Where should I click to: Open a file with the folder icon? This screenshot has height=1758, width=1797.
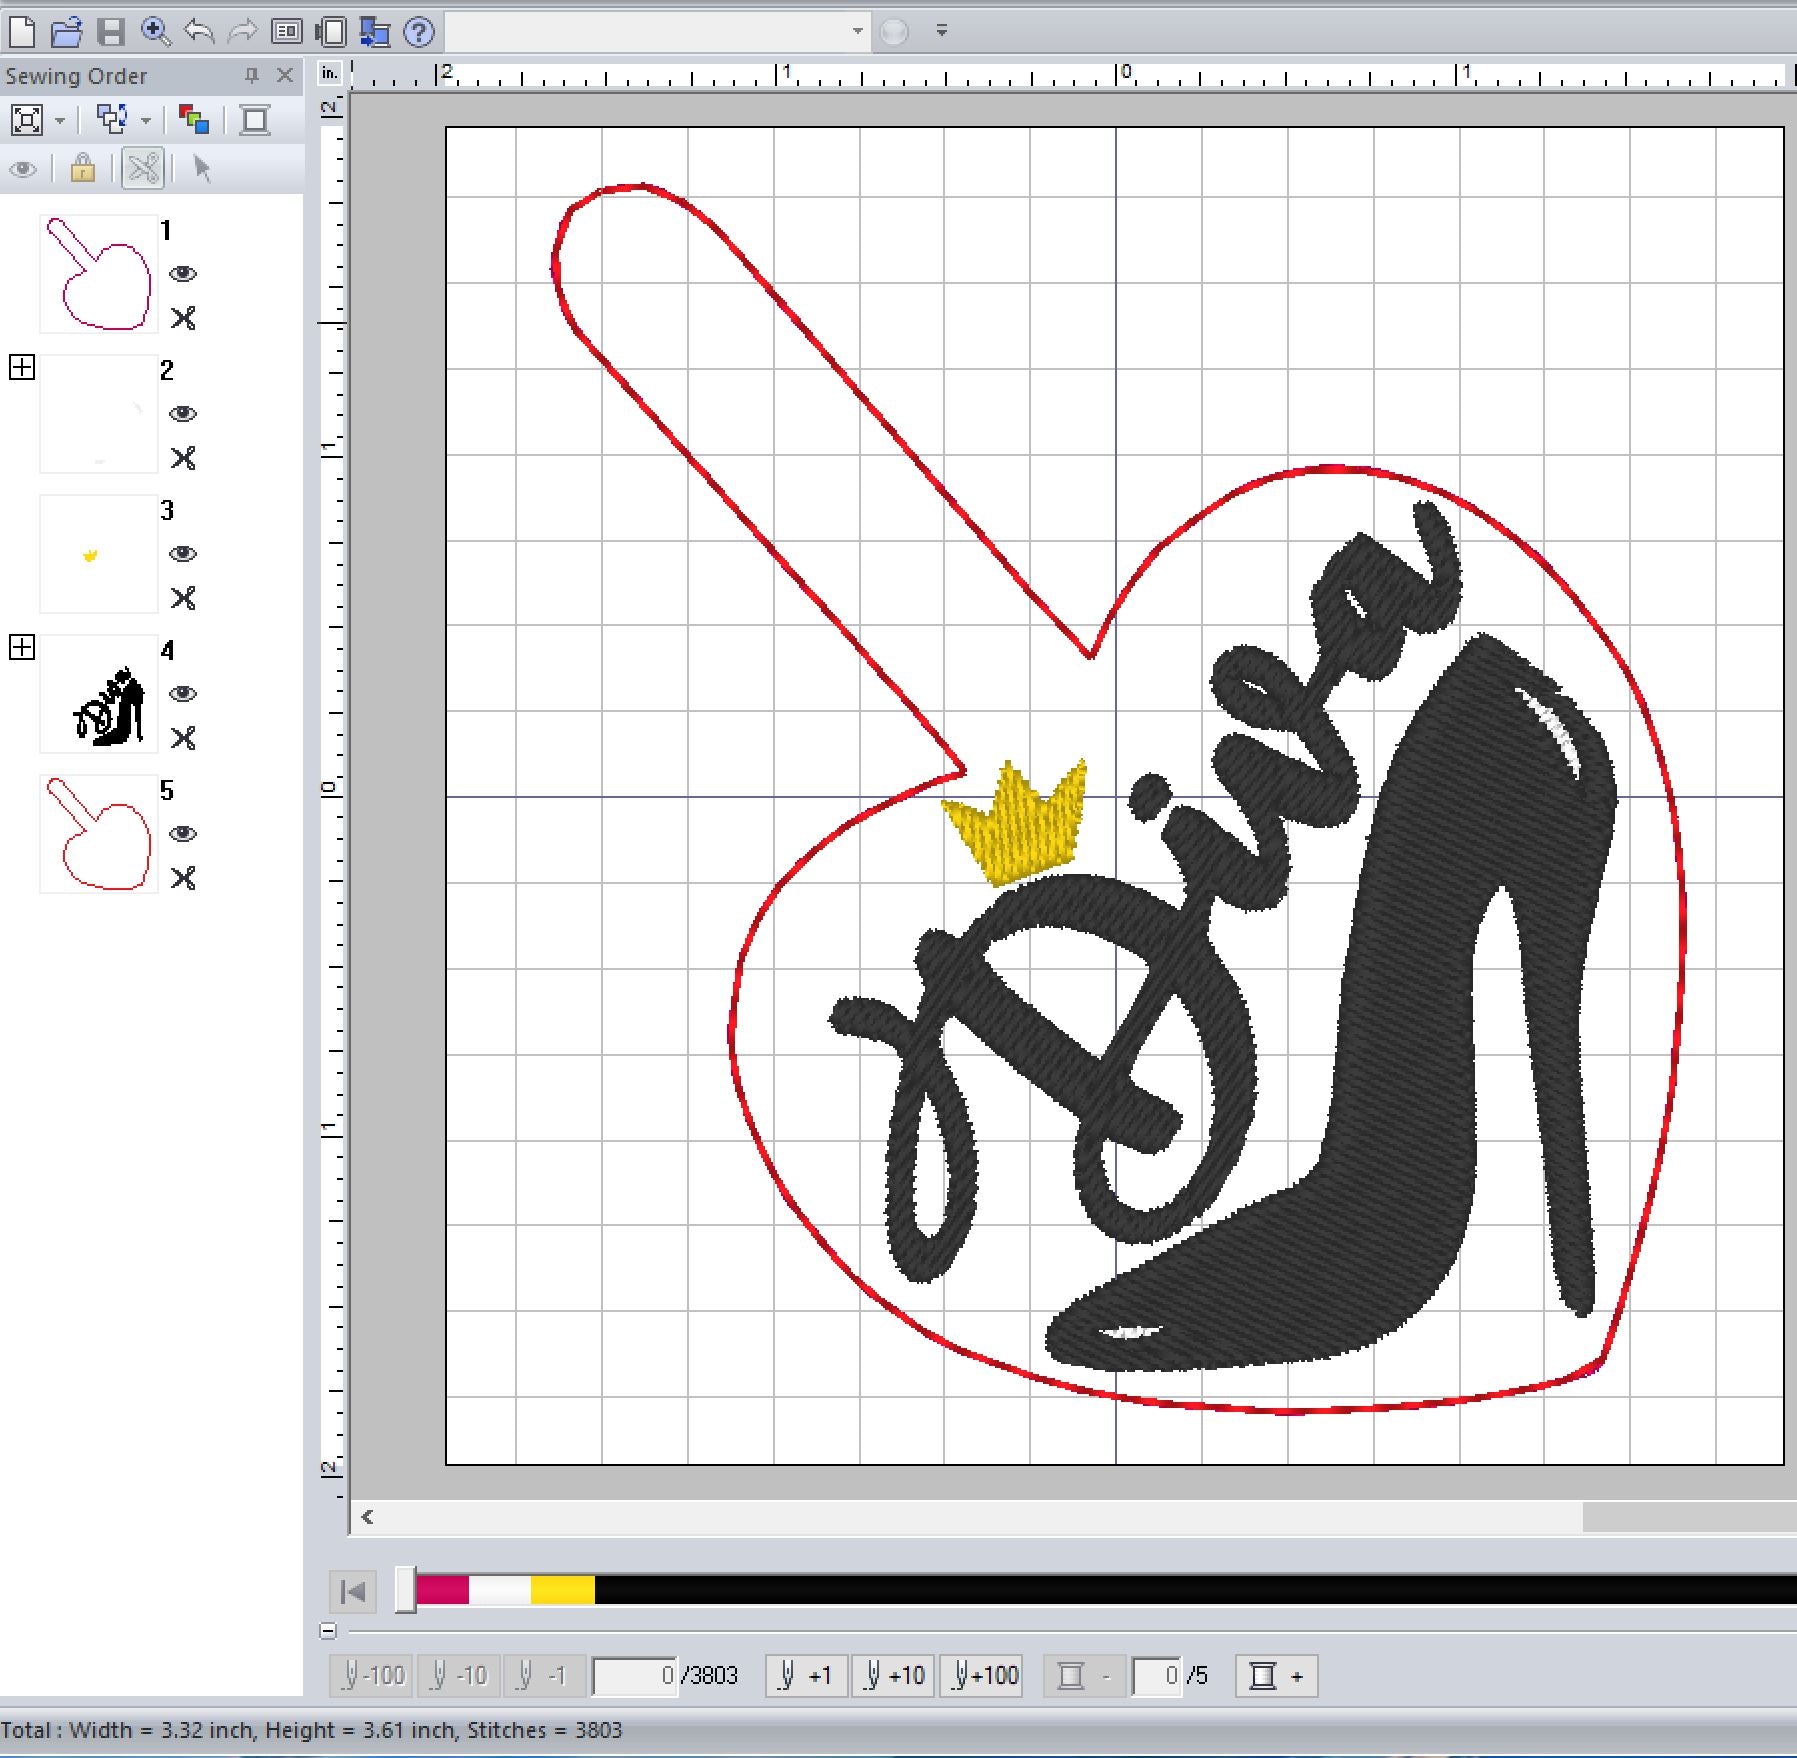[x=66, y=32]
